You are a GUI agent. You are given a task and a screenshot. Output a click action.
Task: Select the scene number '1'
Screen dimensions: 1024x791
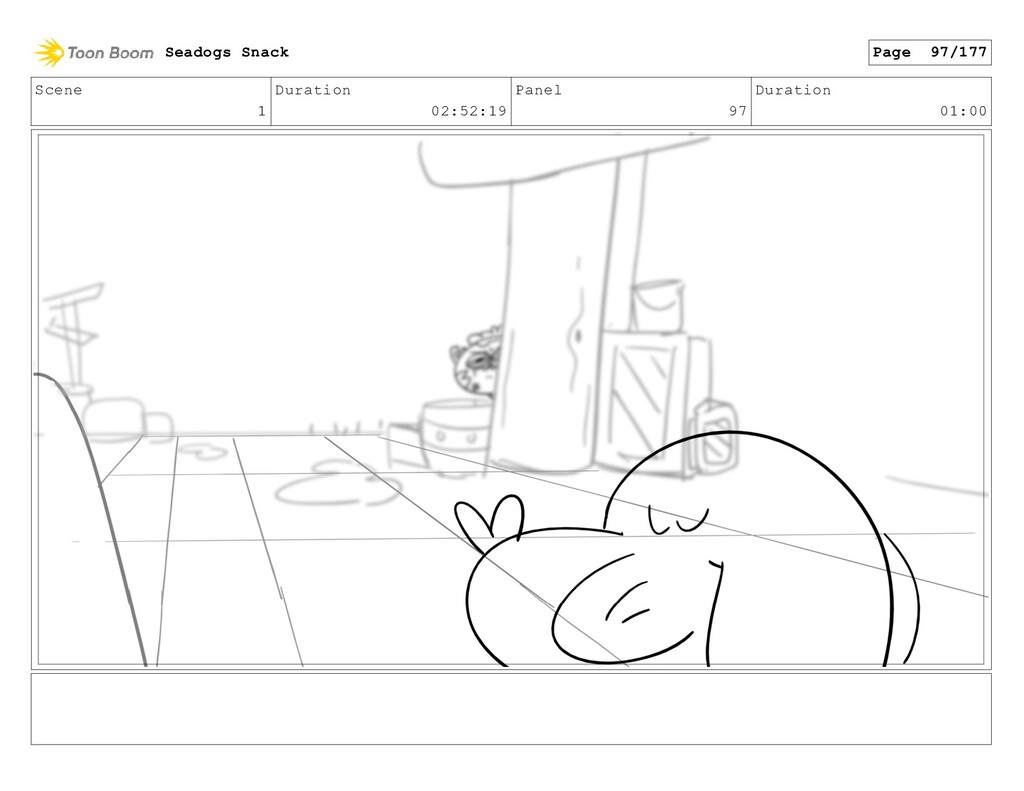[x=262, y=111]
